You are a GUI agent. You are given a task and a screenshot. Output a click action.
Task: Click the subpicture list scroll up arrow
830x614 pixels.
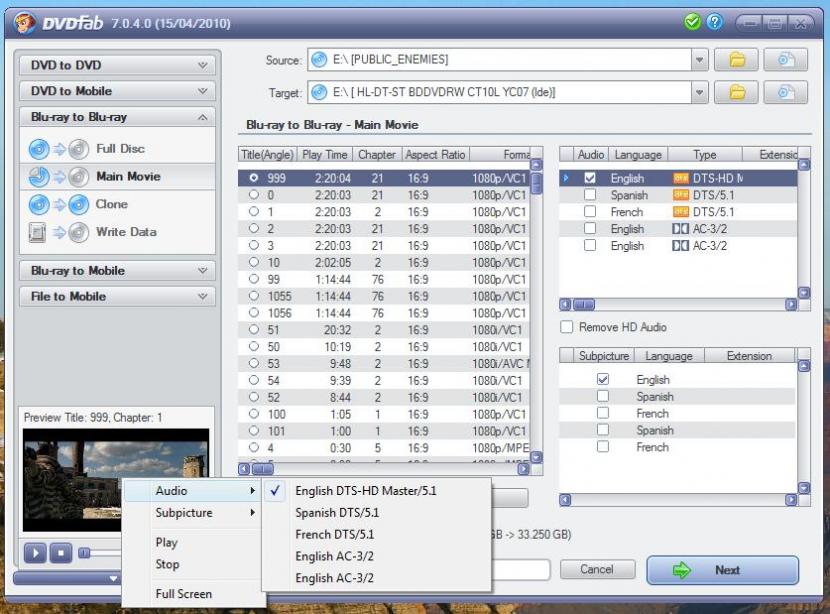804,366
